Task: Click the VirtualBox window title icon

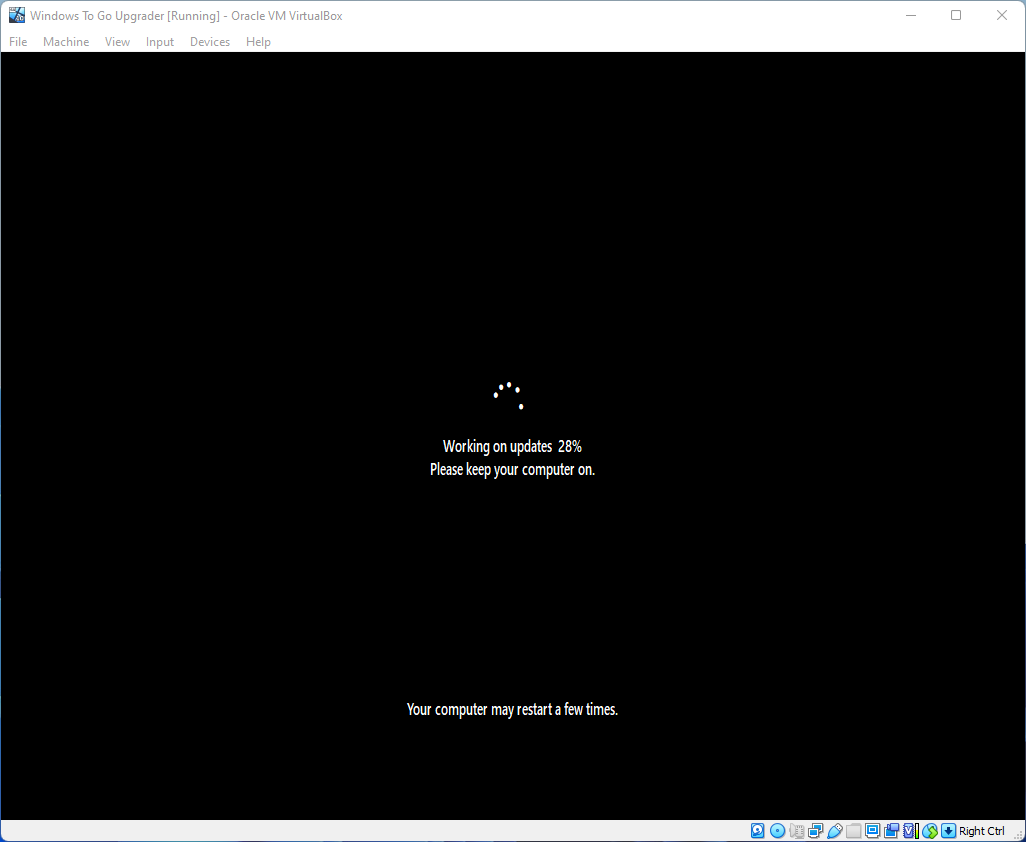Action: (x=16, y=15)
